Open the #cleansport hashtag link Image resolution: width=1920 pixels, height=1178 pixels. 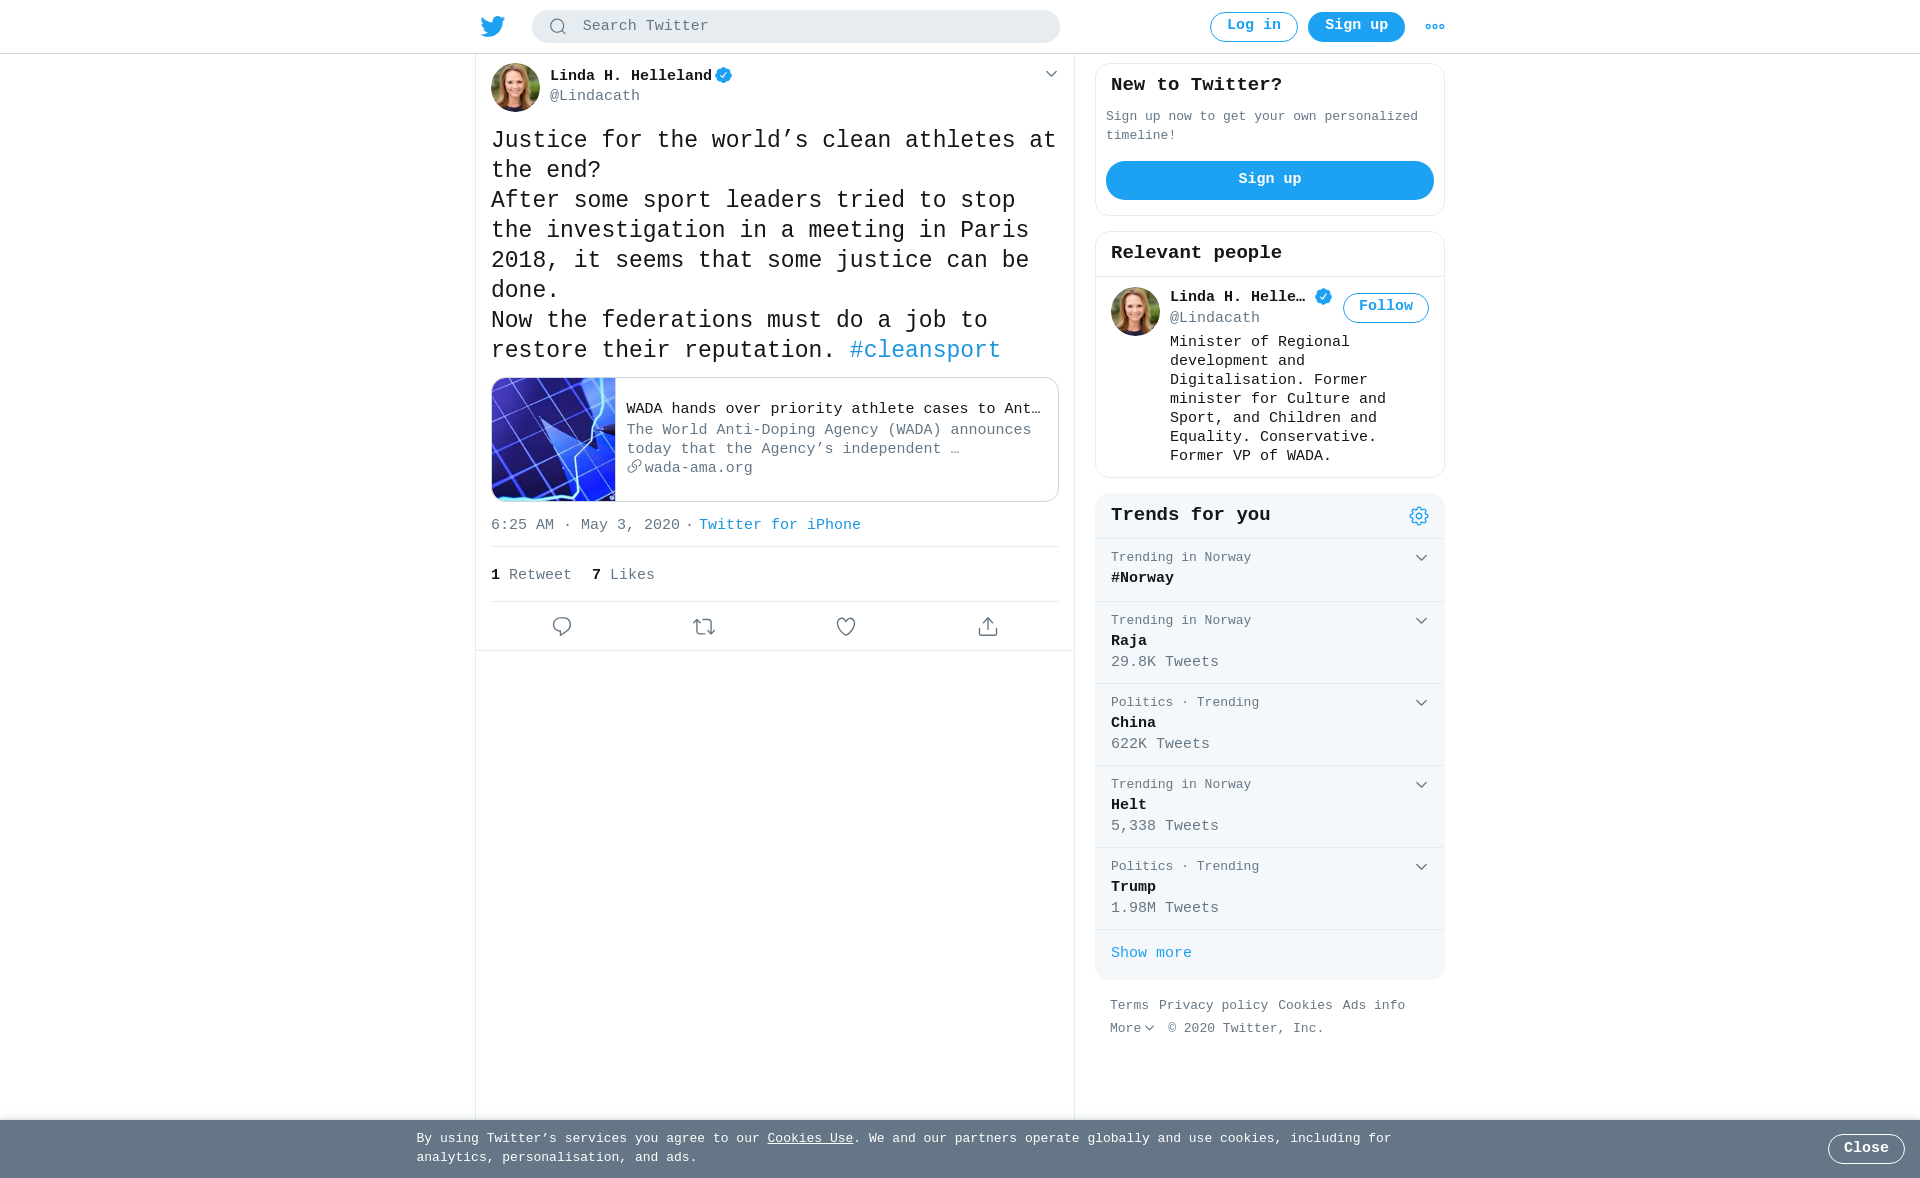(925, 350)
